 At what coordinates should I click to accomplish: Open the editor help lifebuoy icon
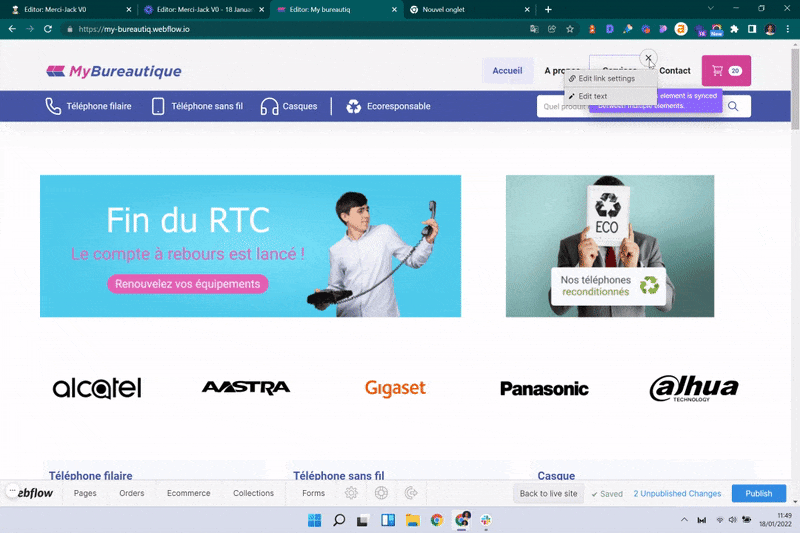pos(381,493)
